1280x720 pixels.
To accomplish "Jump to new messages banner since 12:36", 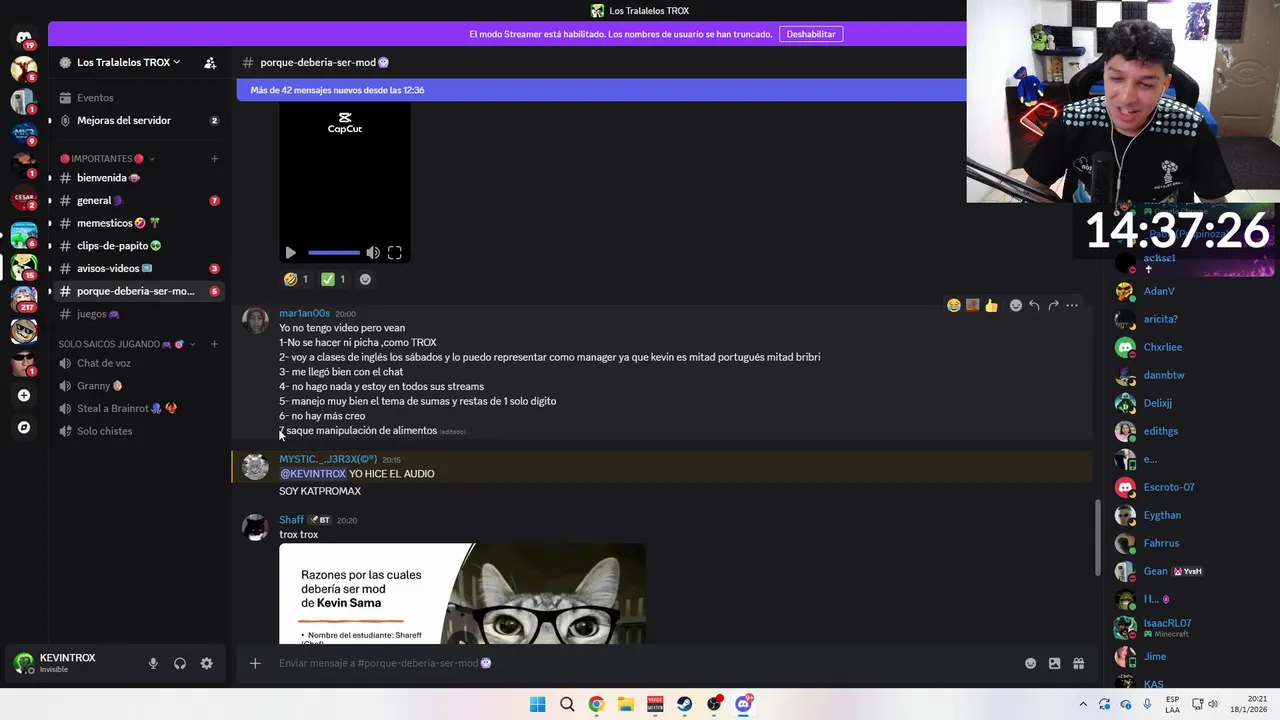I will coord(601,90).
